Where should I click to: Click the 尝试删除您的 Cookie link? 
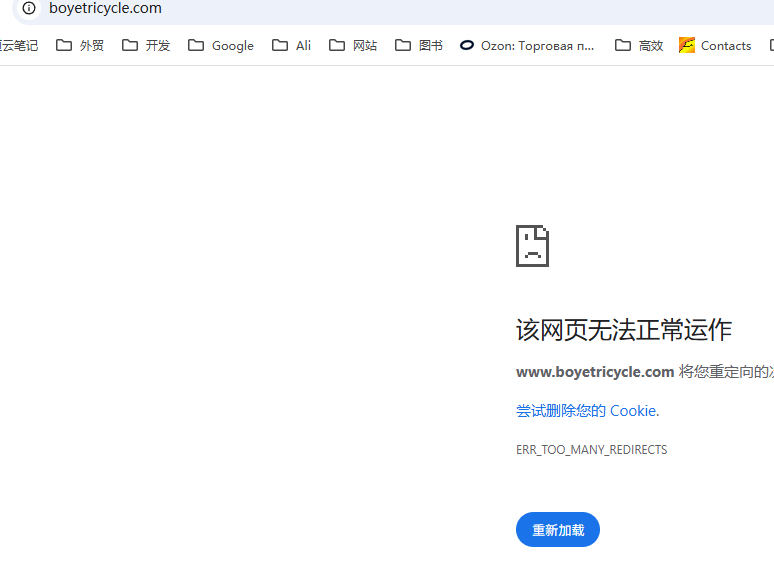click(x=587, y=411)
